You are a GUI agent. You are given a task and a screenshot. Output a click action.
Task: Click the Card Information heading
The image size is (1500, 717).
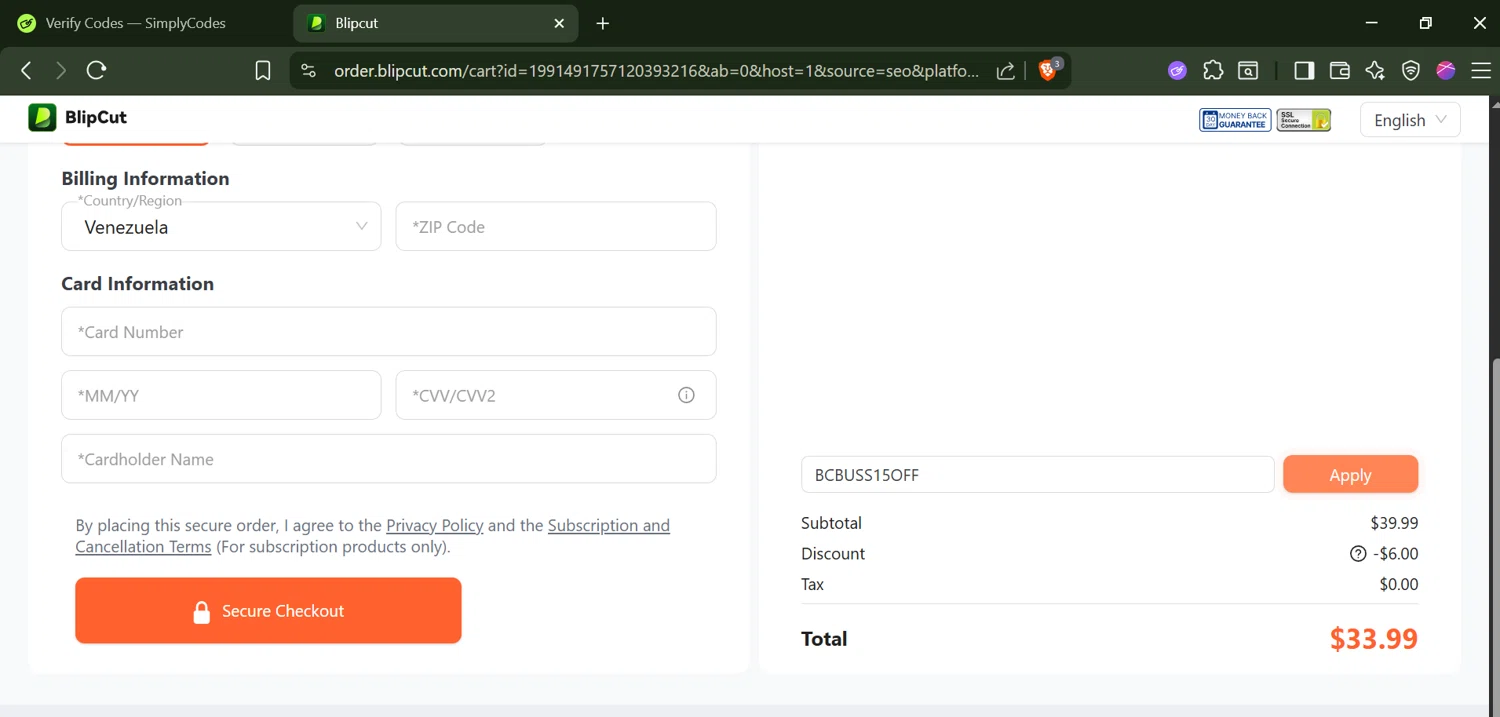click(x=137, y=283)
